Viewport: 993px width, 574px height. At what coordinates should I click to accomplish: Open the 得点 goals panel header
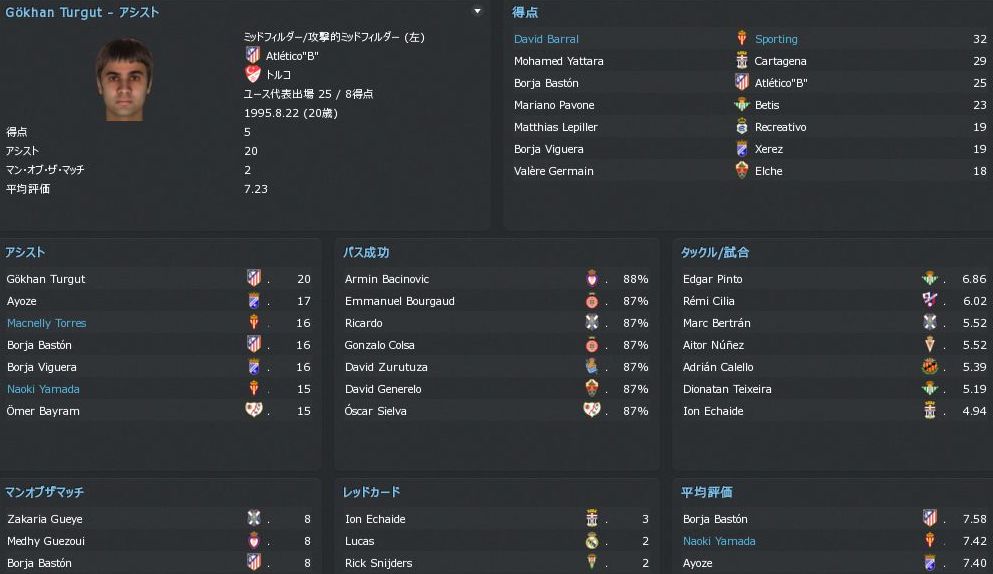pos(525,13)
